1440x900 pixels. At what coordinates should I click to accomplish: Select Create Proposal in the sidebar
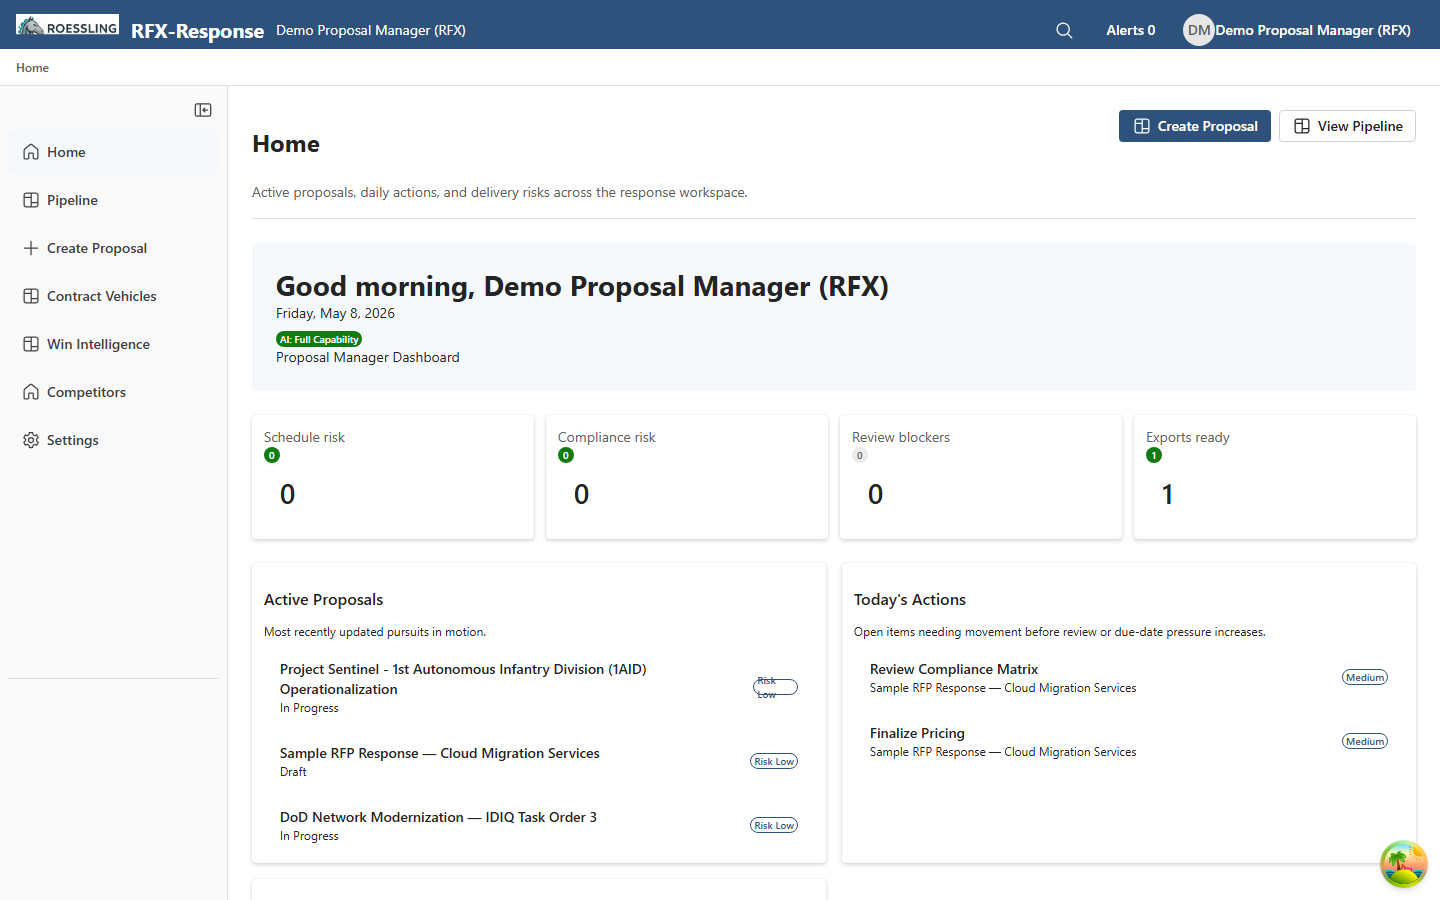point(113,248)
